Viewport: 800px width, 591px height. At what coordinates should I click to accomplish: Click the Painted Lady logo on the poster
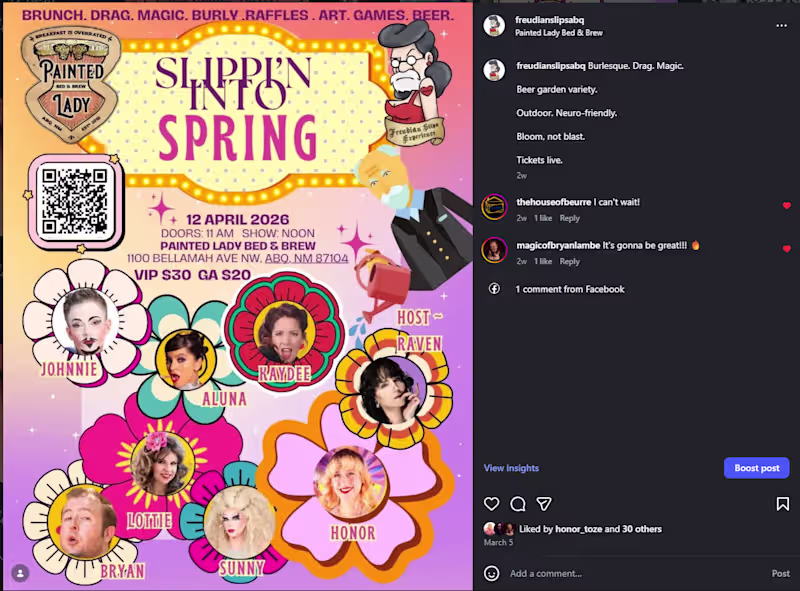click(x=71, y=84)
